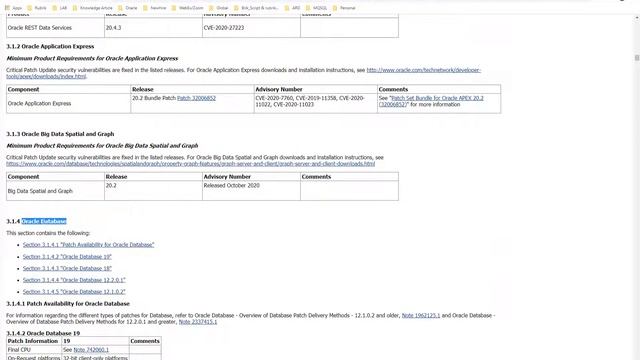Open the Oracle technetwork APEX downloads link
This screenshot has height=360, width=640.
tap(423, 70)
